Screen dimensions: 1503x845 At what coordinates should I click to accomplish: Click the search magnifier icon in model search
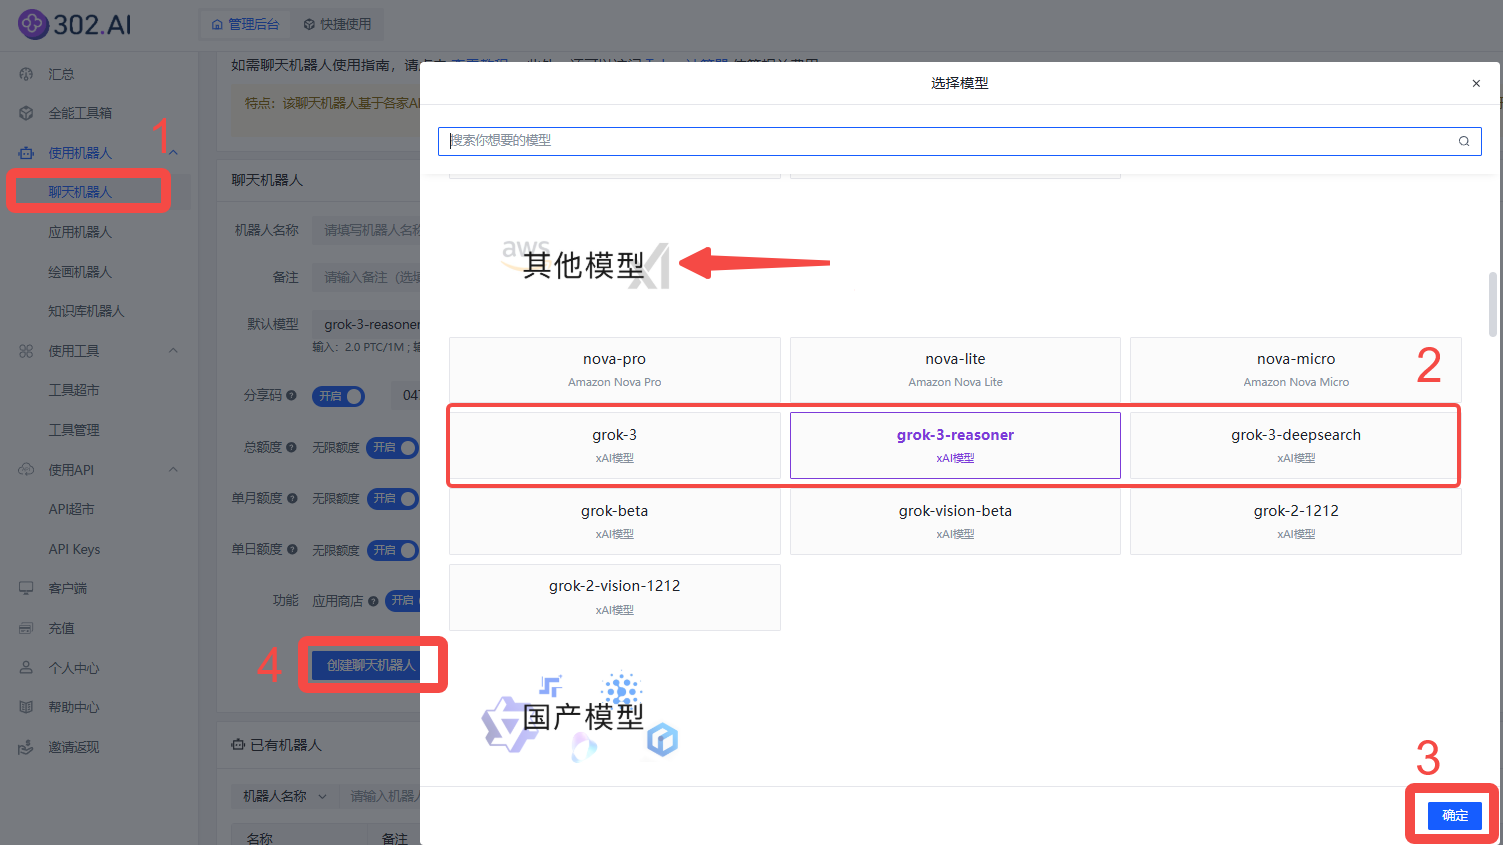(x=1463, y=141)
